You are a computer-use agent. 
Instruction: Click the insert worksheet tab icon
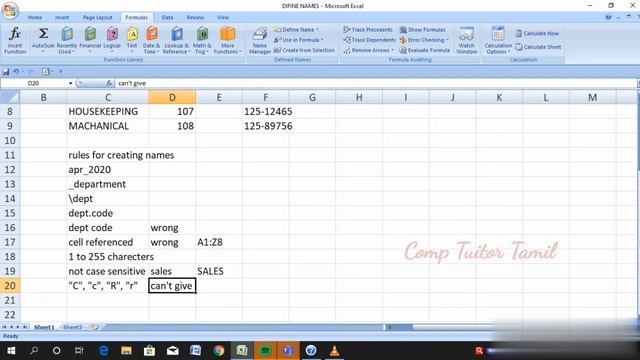[94, 327]
